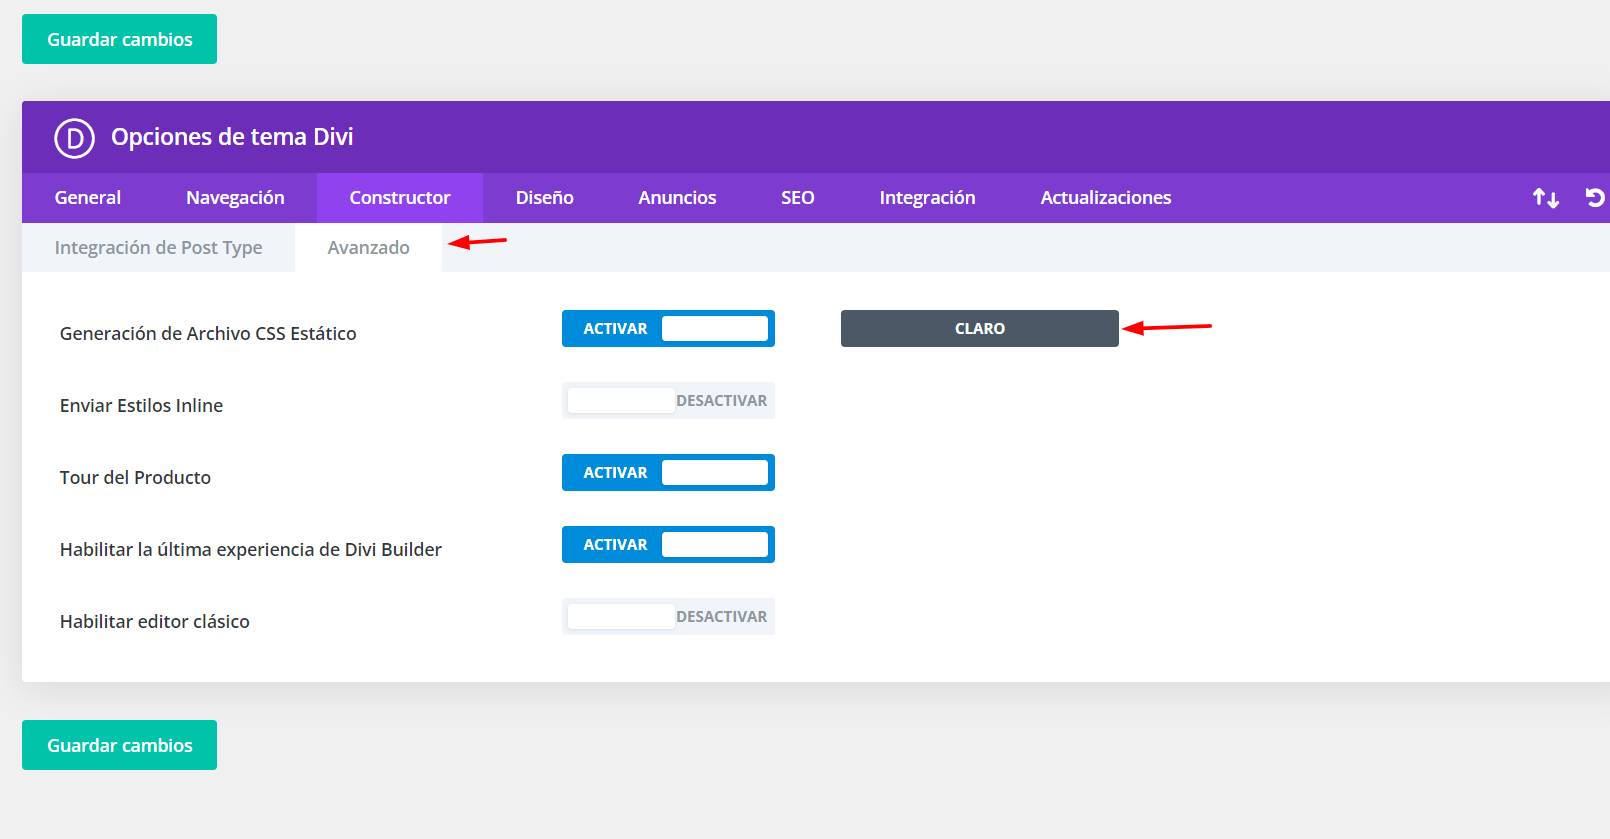Click the Enviar Estilos Inline label

click(x=141, y=406)
